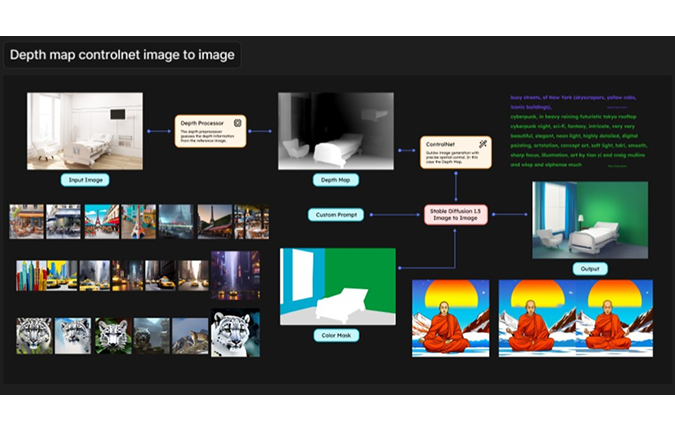The height and width of the screenshot is (432, 675).
Task: Select the green and blue color mask image
Action: [338, 287]
